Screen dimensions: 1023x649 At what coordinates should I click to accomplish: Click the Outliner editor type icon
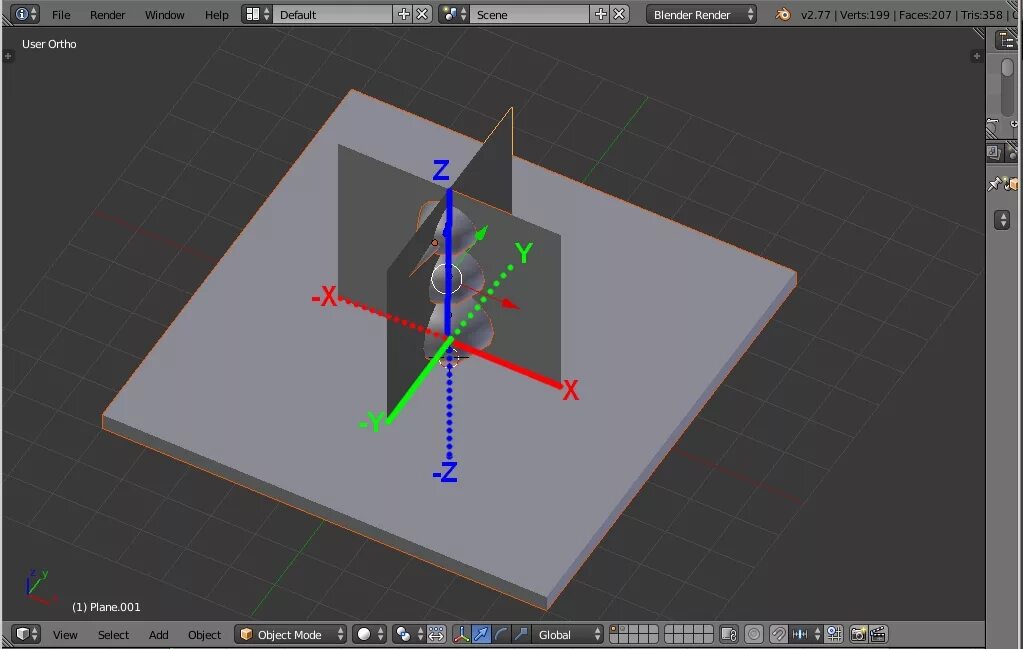(x=1006, y=40)
